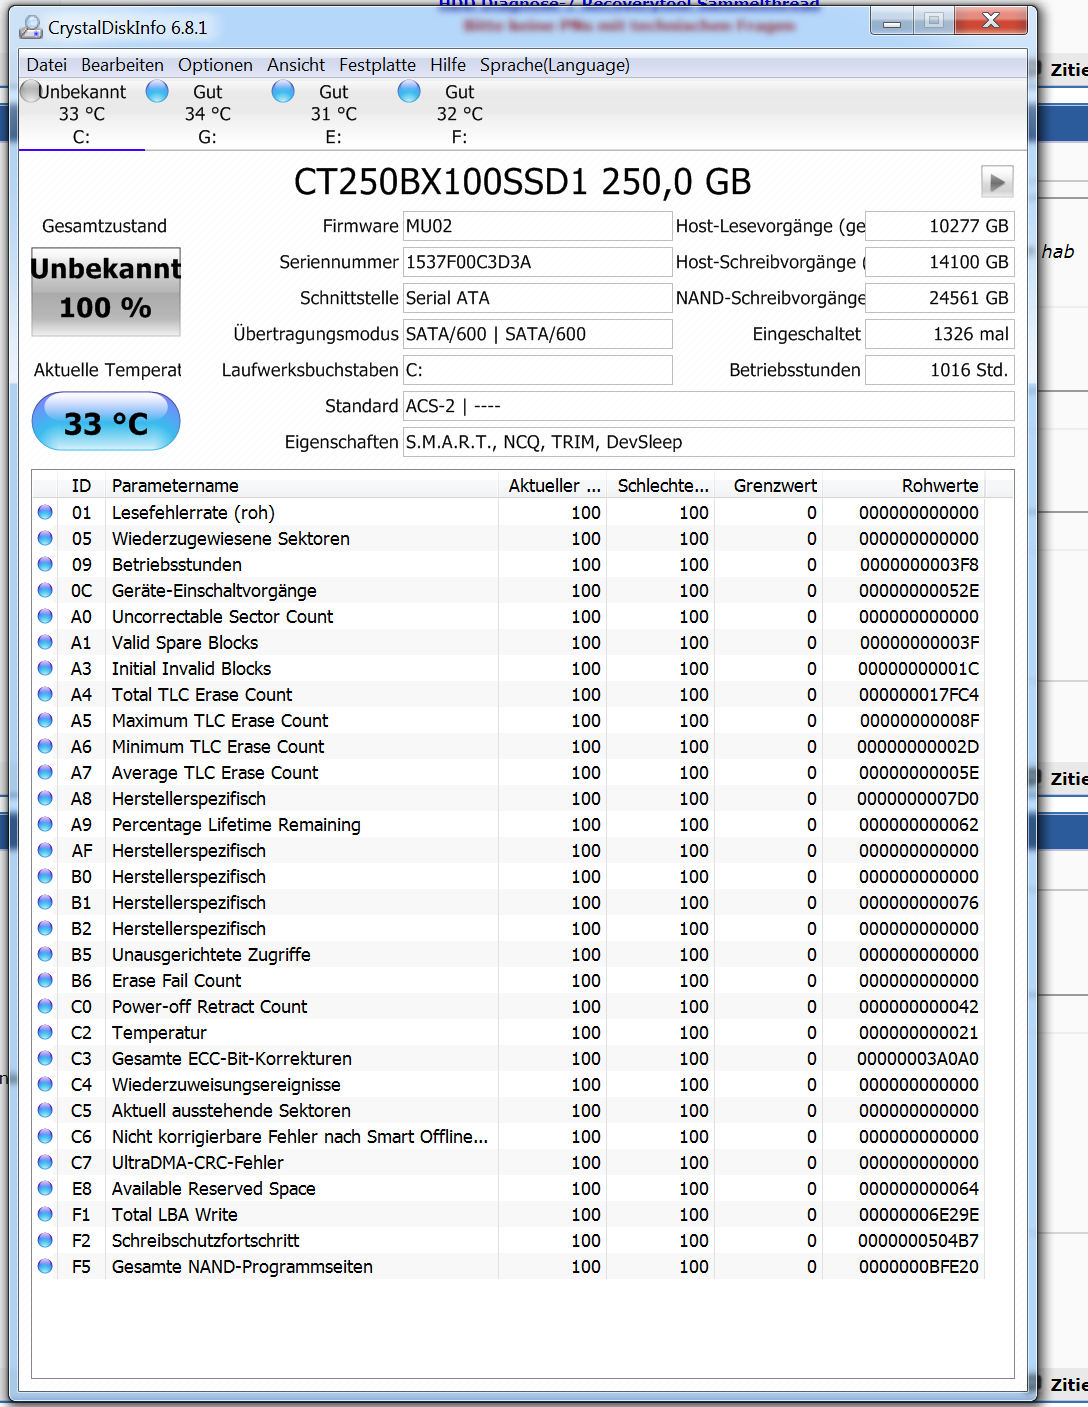Click status icon for Power-off Retract Count
Viewport: 1088px width, 1407px height.
[45, 1006]
